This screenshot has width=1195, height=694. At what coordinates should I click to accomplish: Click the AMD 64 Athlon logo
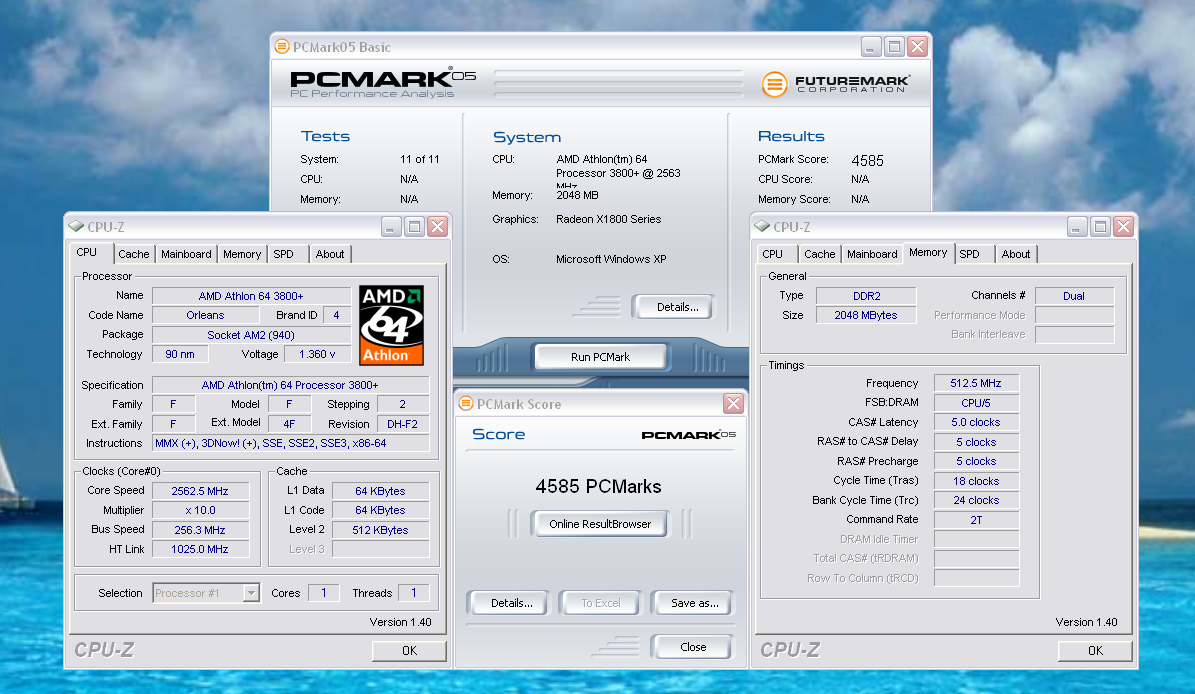[x=391, y=325]
